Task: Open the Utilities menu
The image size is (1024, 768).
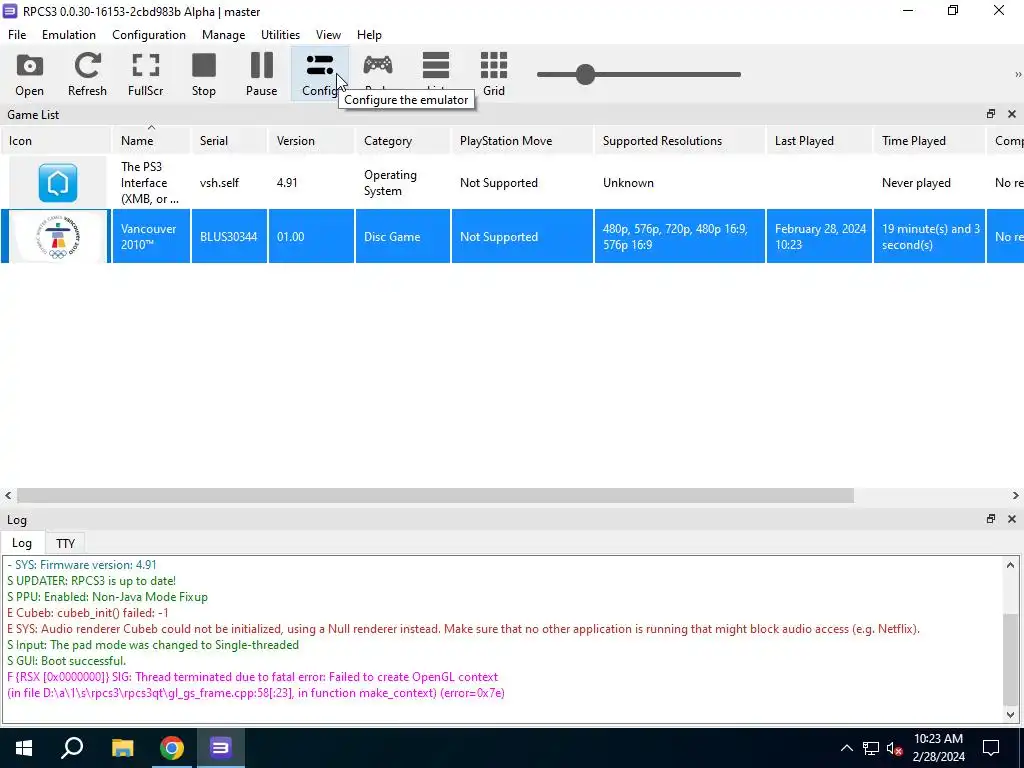Action: (x=280, y=35)
